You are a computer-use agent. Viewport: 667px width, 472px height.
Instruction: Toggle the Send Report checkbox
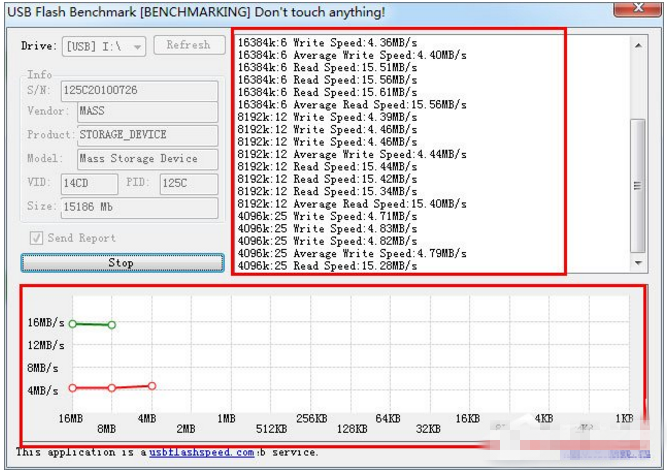click(36, 238)
